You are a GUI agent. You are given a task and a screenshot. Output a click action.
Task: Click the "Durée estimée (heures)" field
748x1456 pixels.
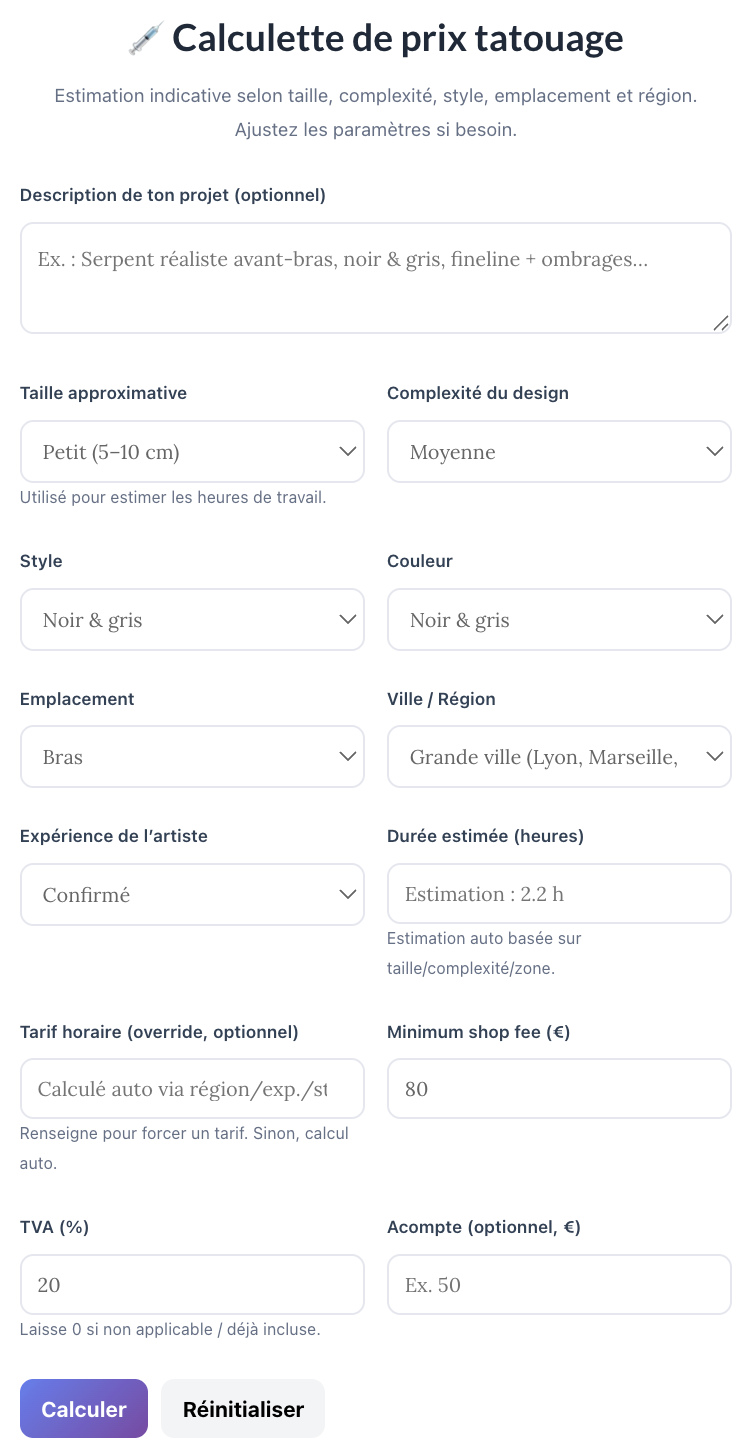(559, 893)
